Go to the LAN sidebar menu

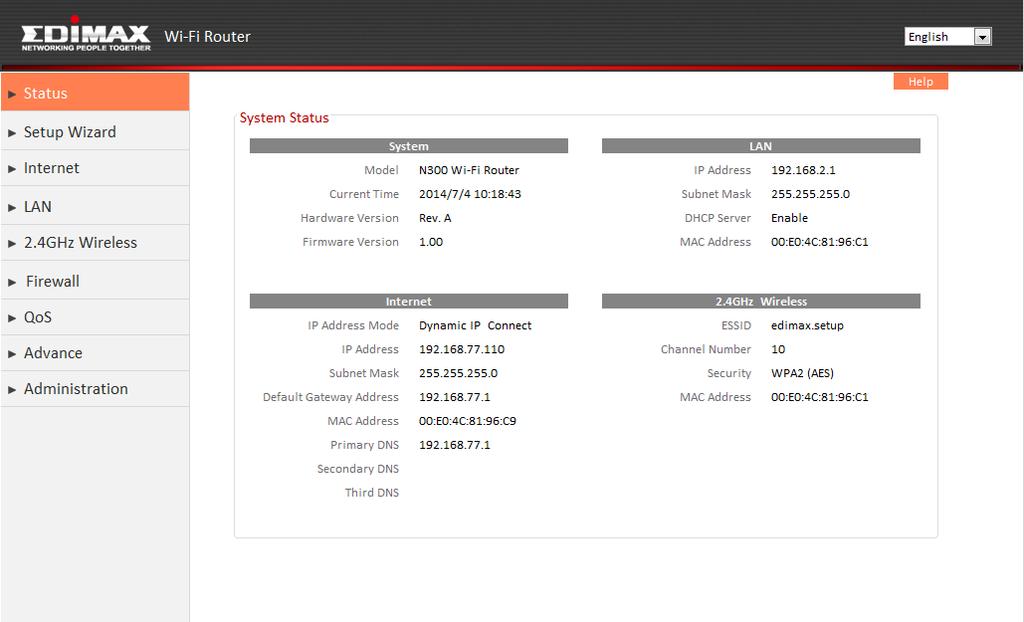tap(95, 206)
